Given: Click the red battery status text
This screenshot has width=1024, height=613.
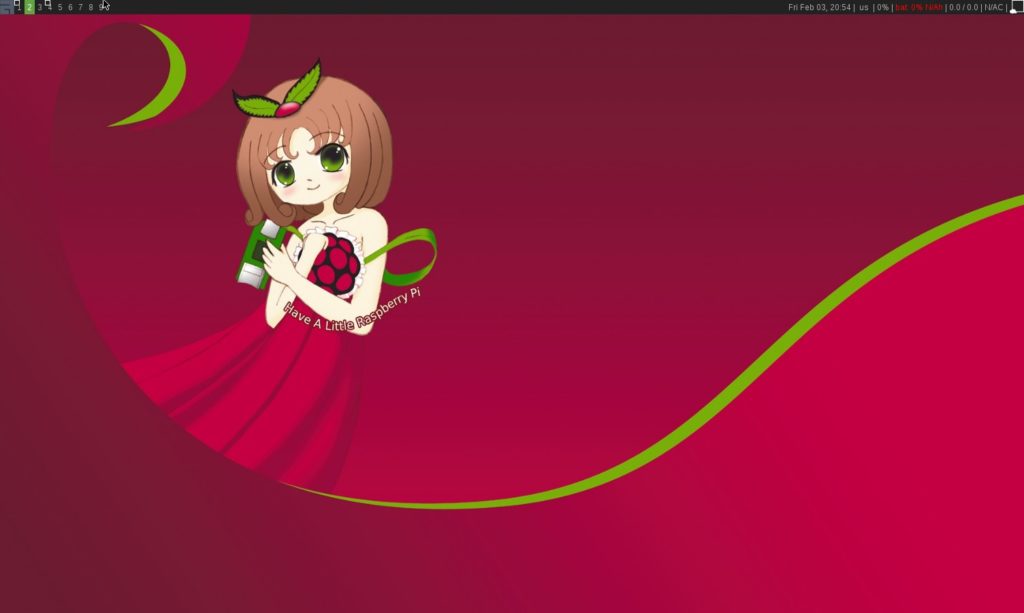Looking at the screenshot, I should pos(919,7).
